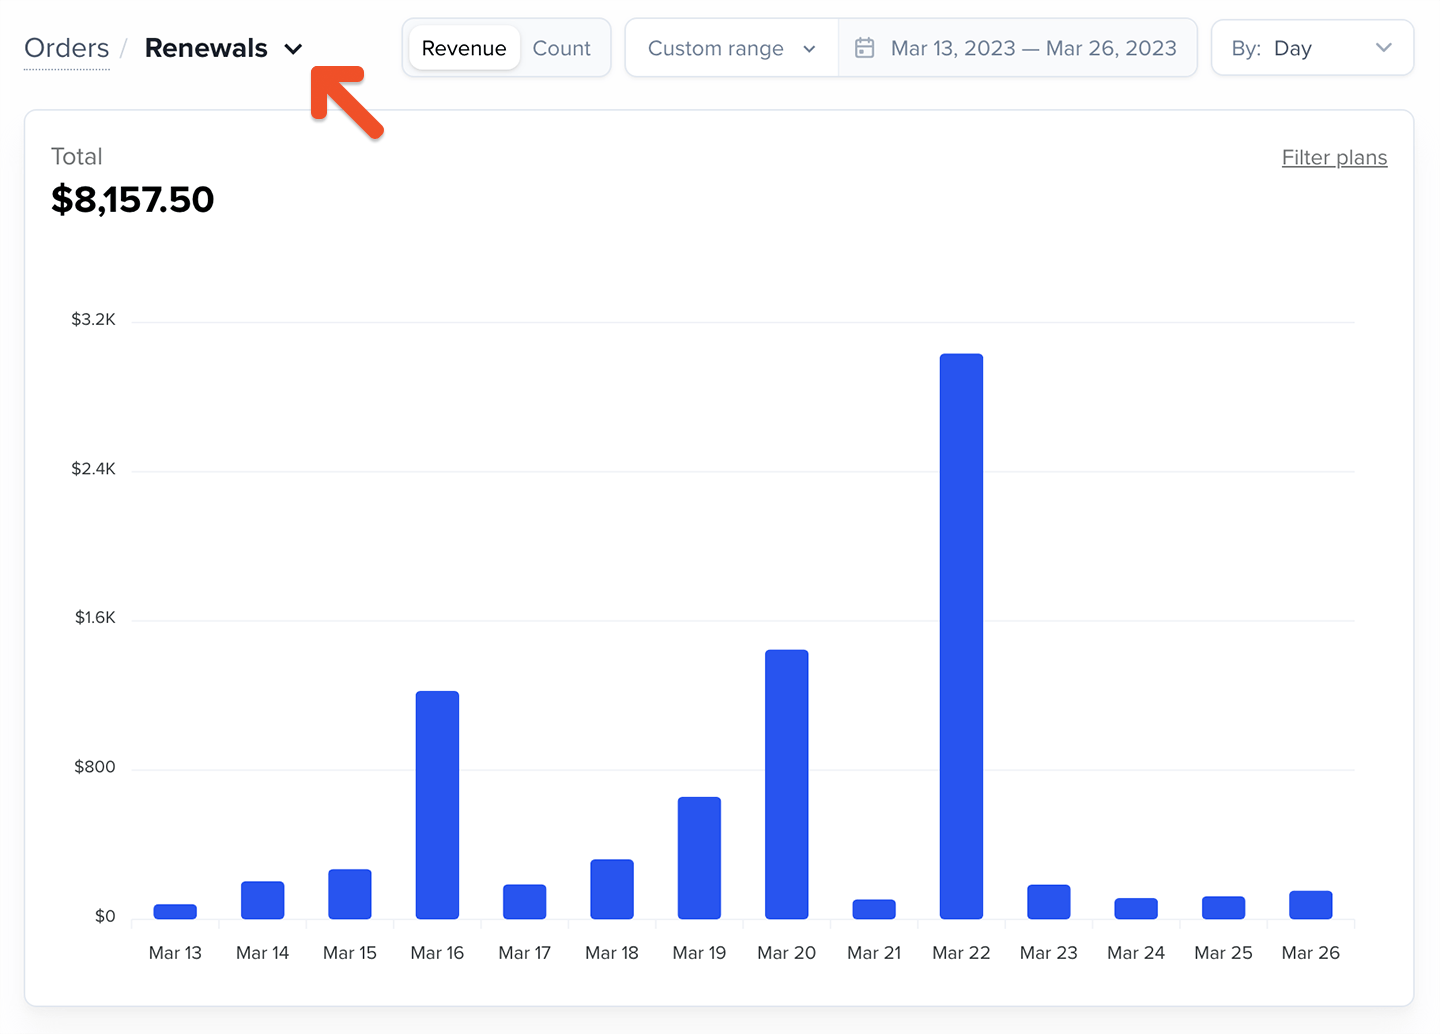
Task: Click the Mar 20 x-axis label
Action: click(x=787, y=953)
